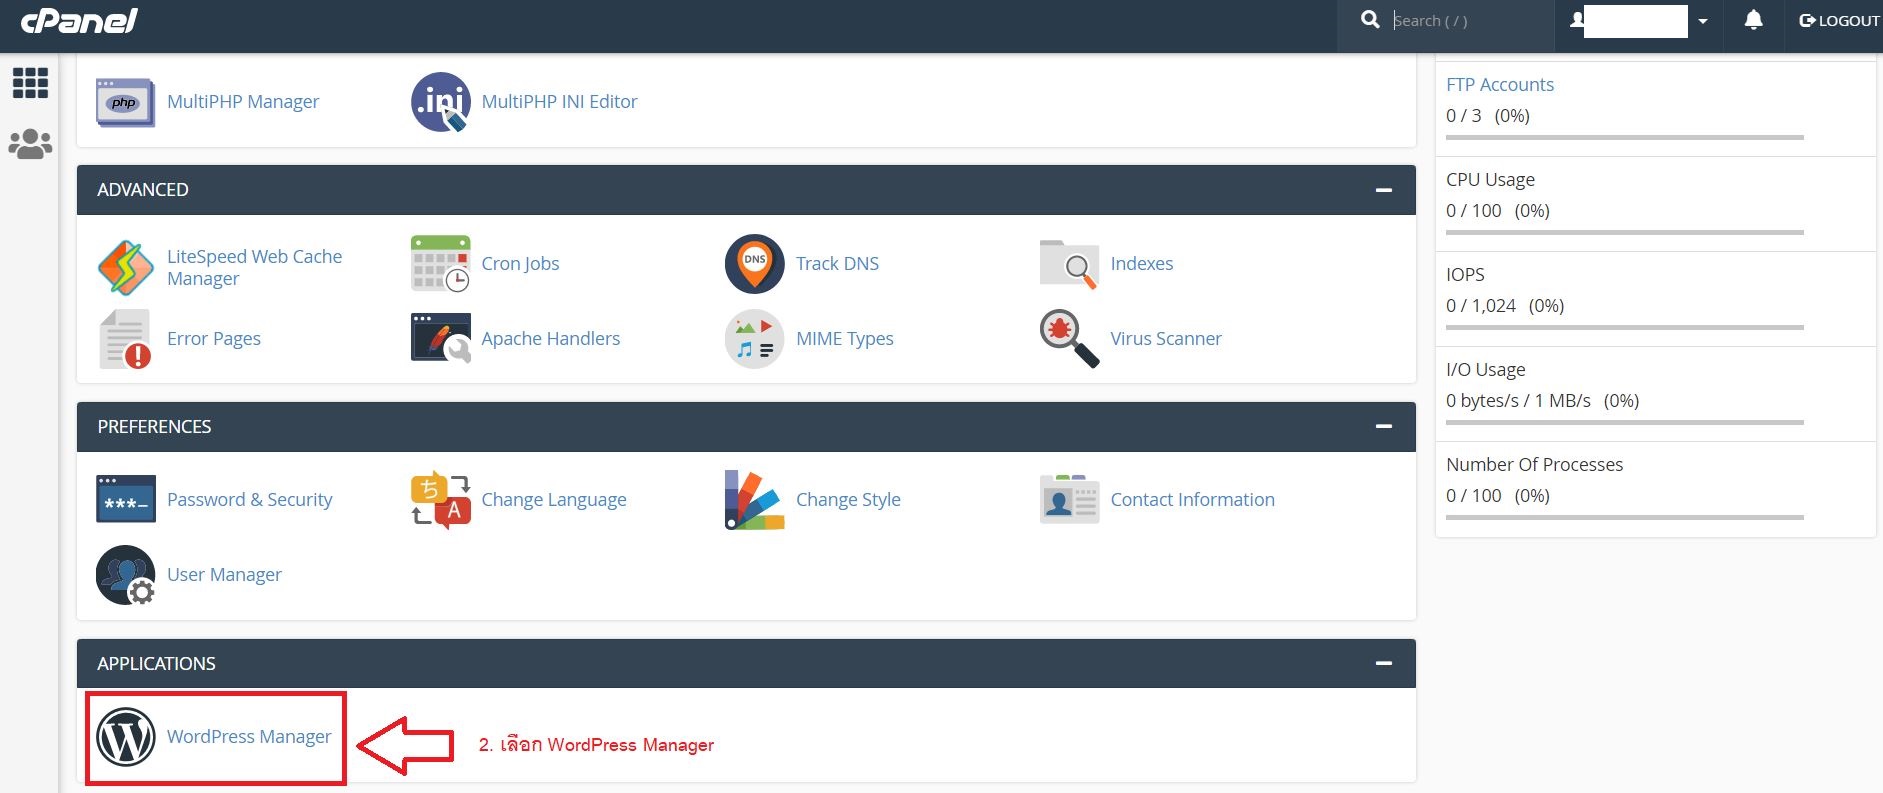The width and height of the screenshot is (1883, 793).
Task: Open the MultiPHP Manager link
Action: pyautogui.click(x=243, y=102)
